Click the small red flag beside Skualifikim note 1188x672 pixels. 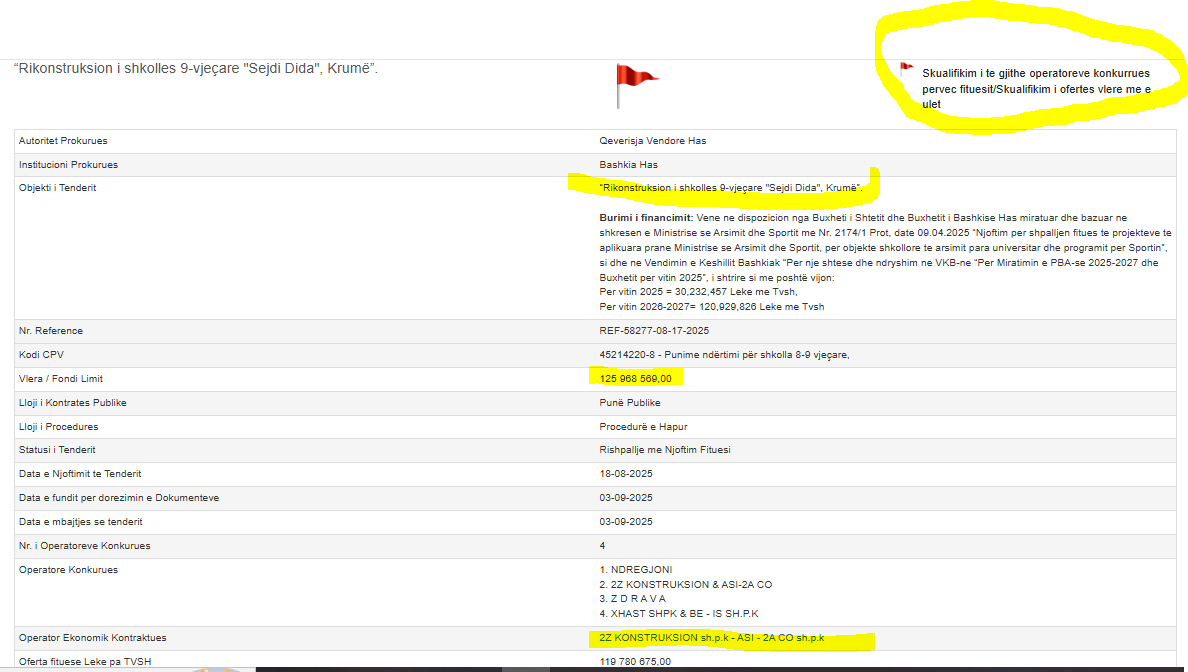tap(906, 70)
